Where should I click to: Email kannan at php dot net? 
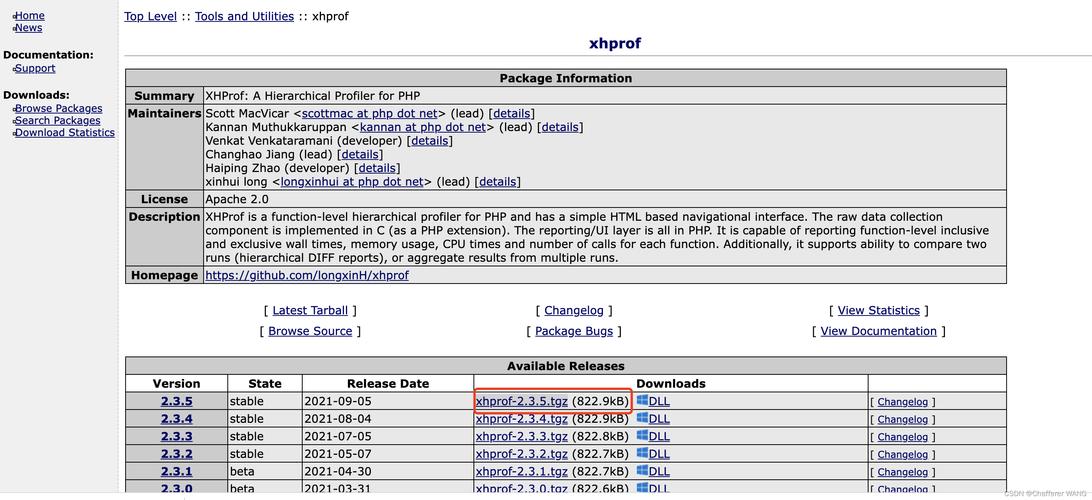point(423,127)
